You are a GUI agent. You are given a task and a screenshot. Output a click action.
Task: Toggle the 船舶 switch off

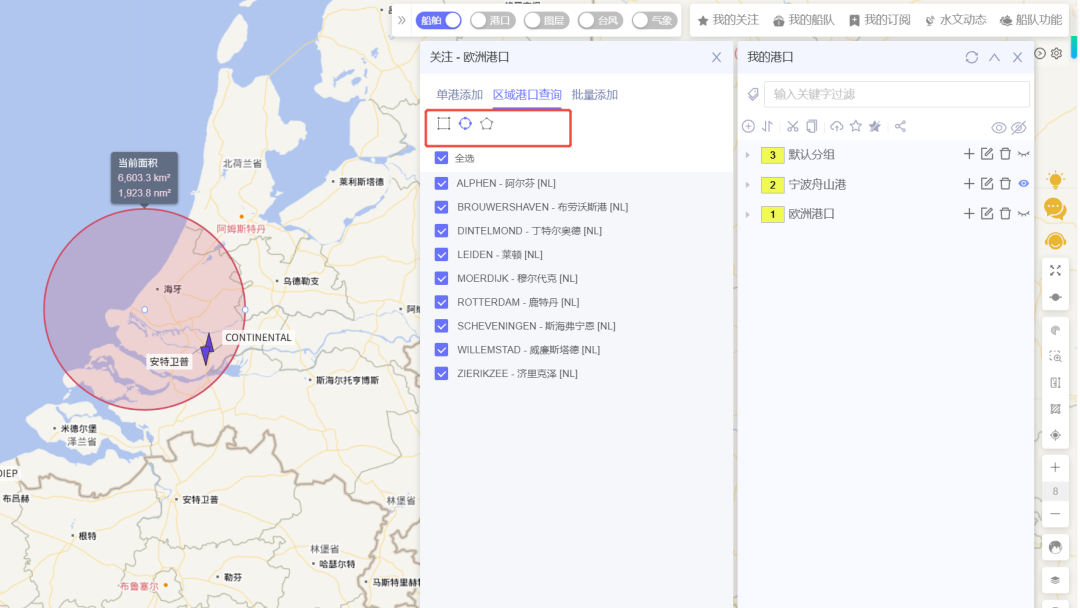(x=439, y=20)
